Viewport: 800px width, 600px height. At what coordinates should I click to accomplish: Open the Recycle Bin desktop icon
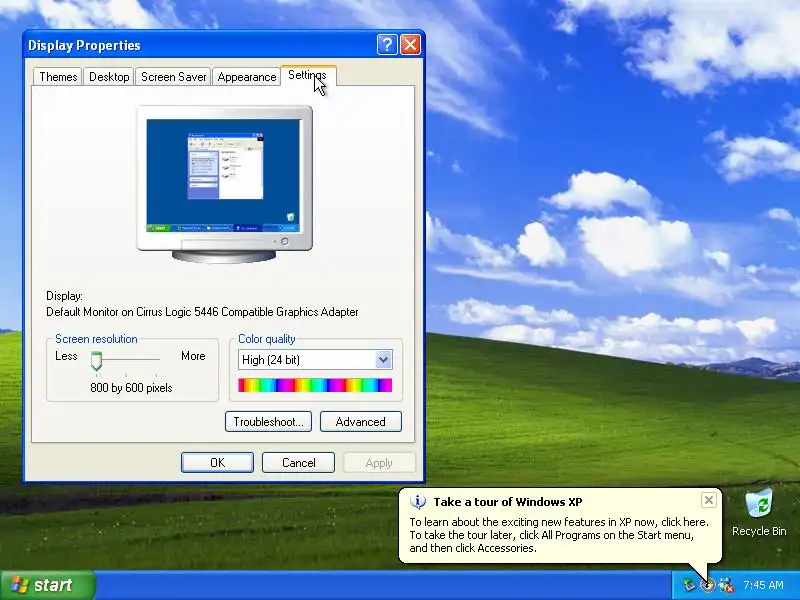coord(759,513)
